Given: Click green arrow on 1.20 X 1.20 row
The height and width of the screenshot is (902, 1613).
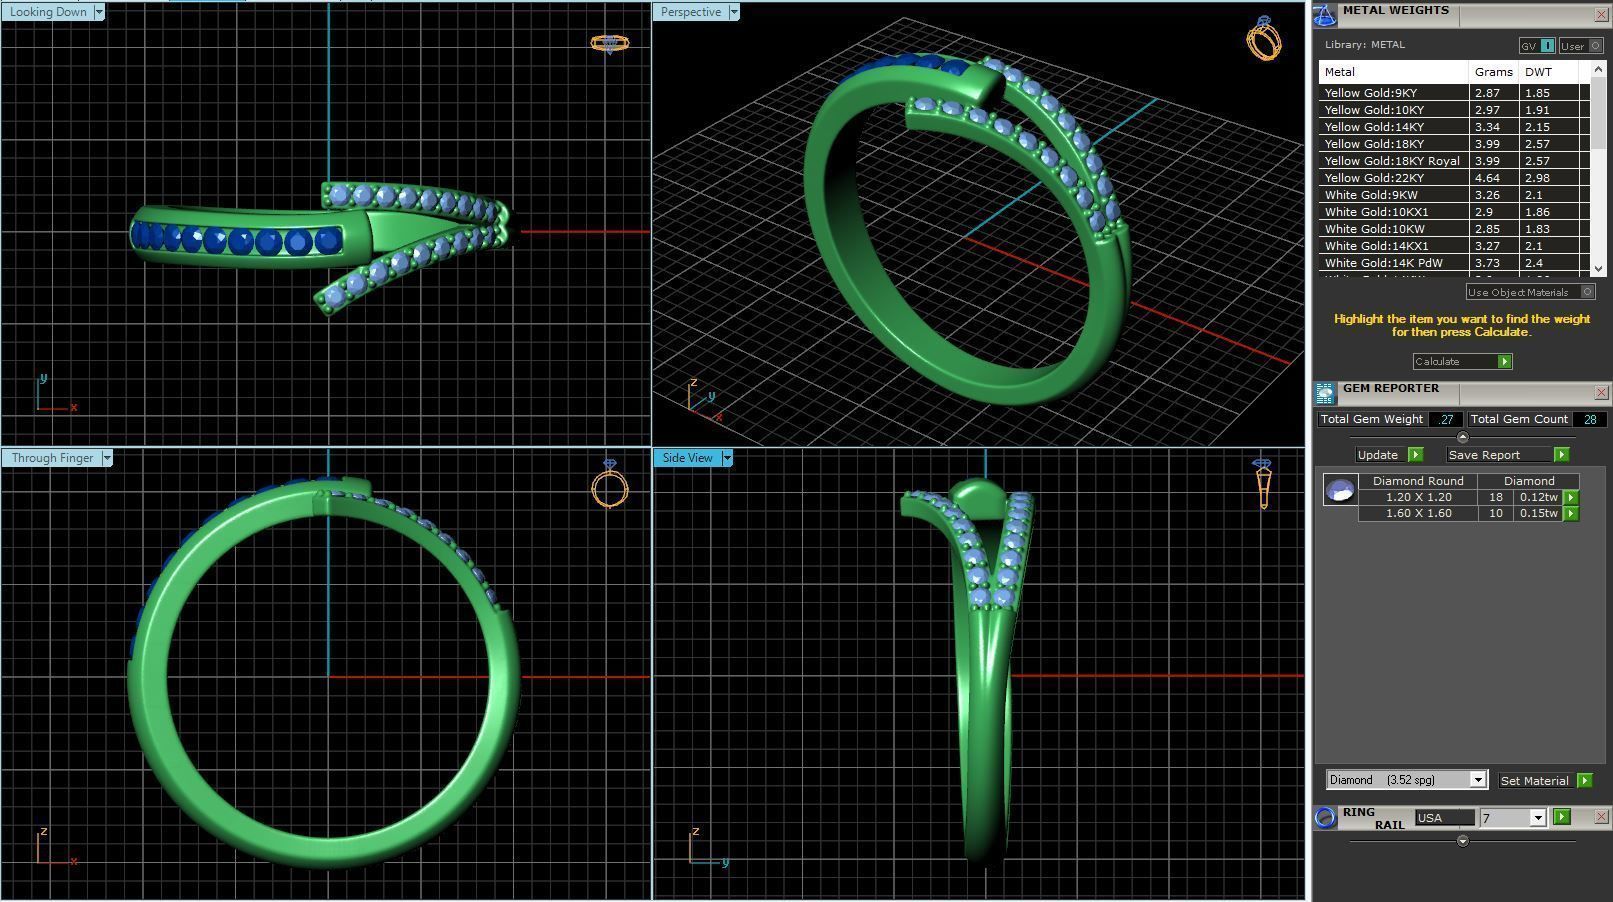Looking at the screenshot, I should coord(1571,497).
